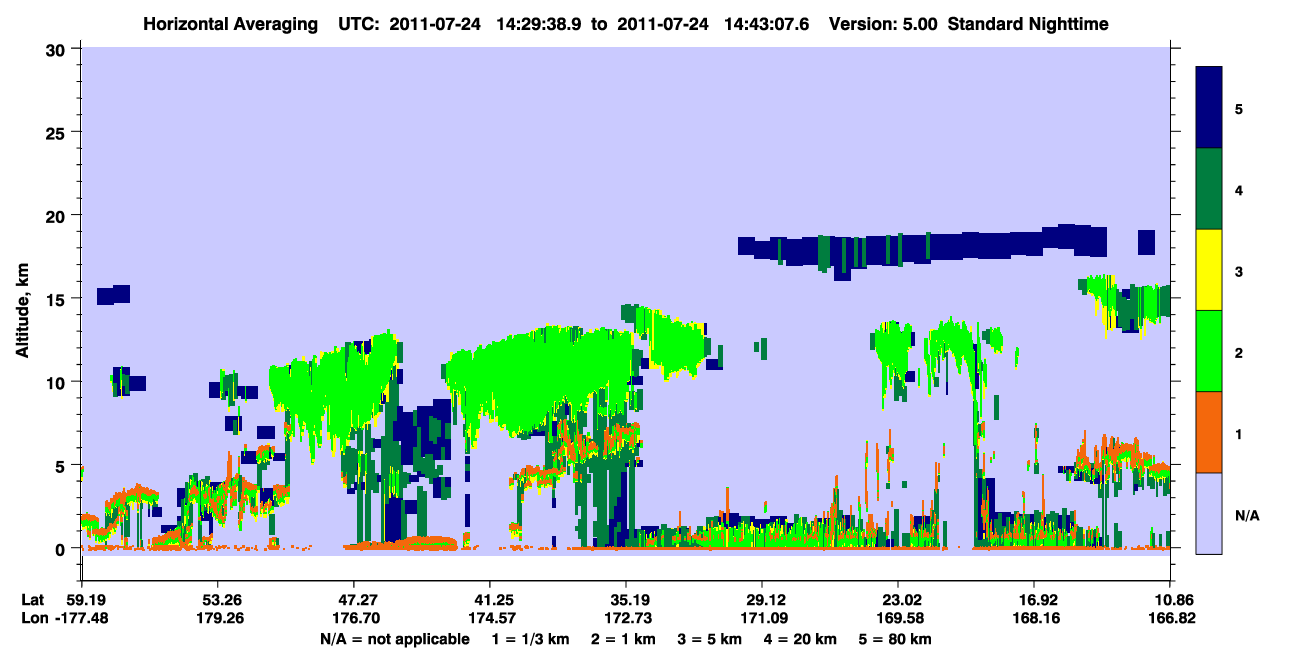
Task: Click legend text '5 = 80 km'
Action: pos(897,639)
